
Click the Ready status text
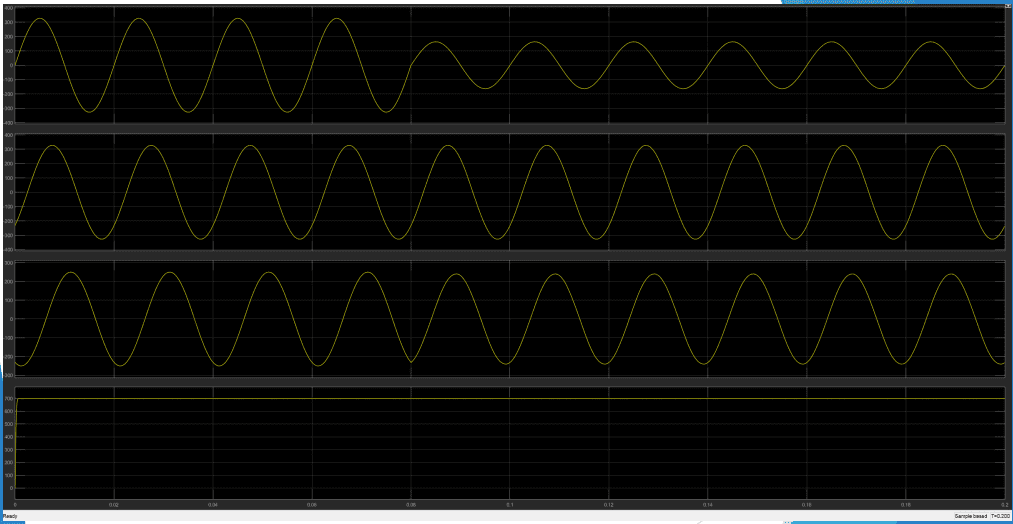click(x=9, y=516)
